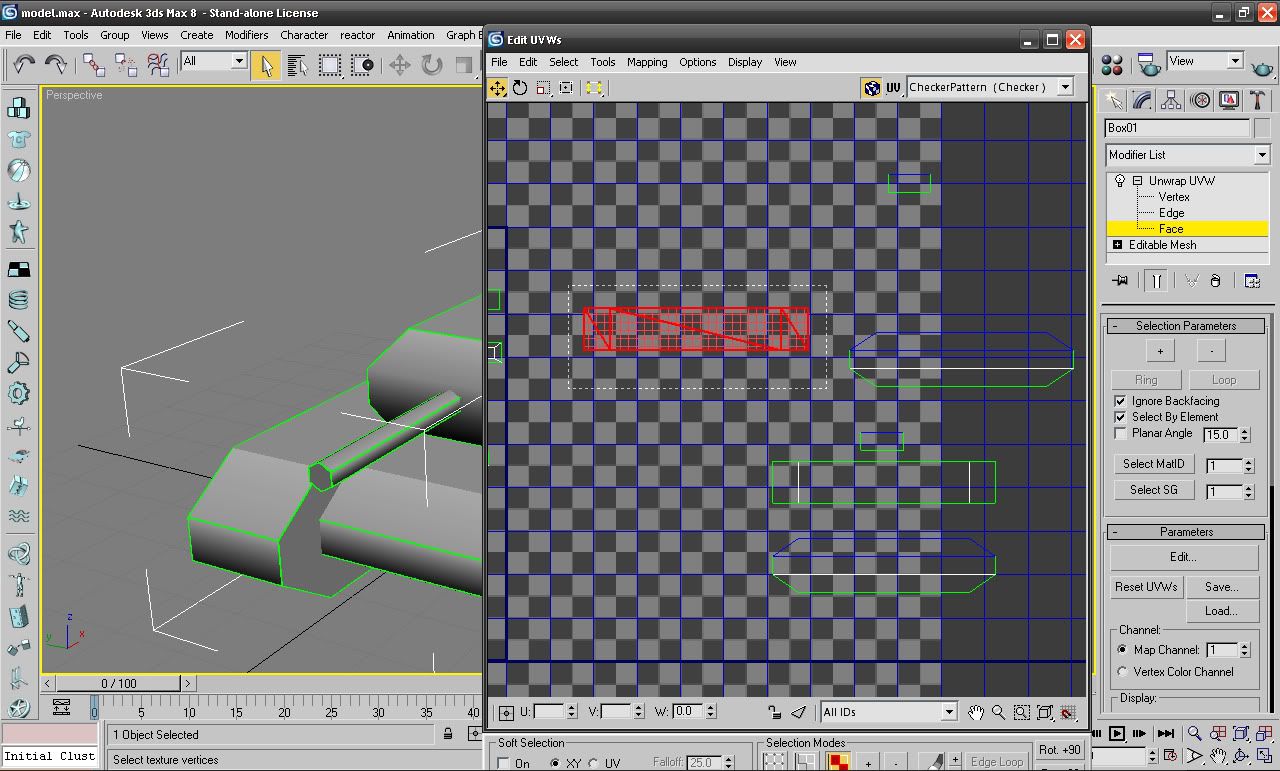Enable the Soft Selection On checkbox

click(x=503, y=763)
